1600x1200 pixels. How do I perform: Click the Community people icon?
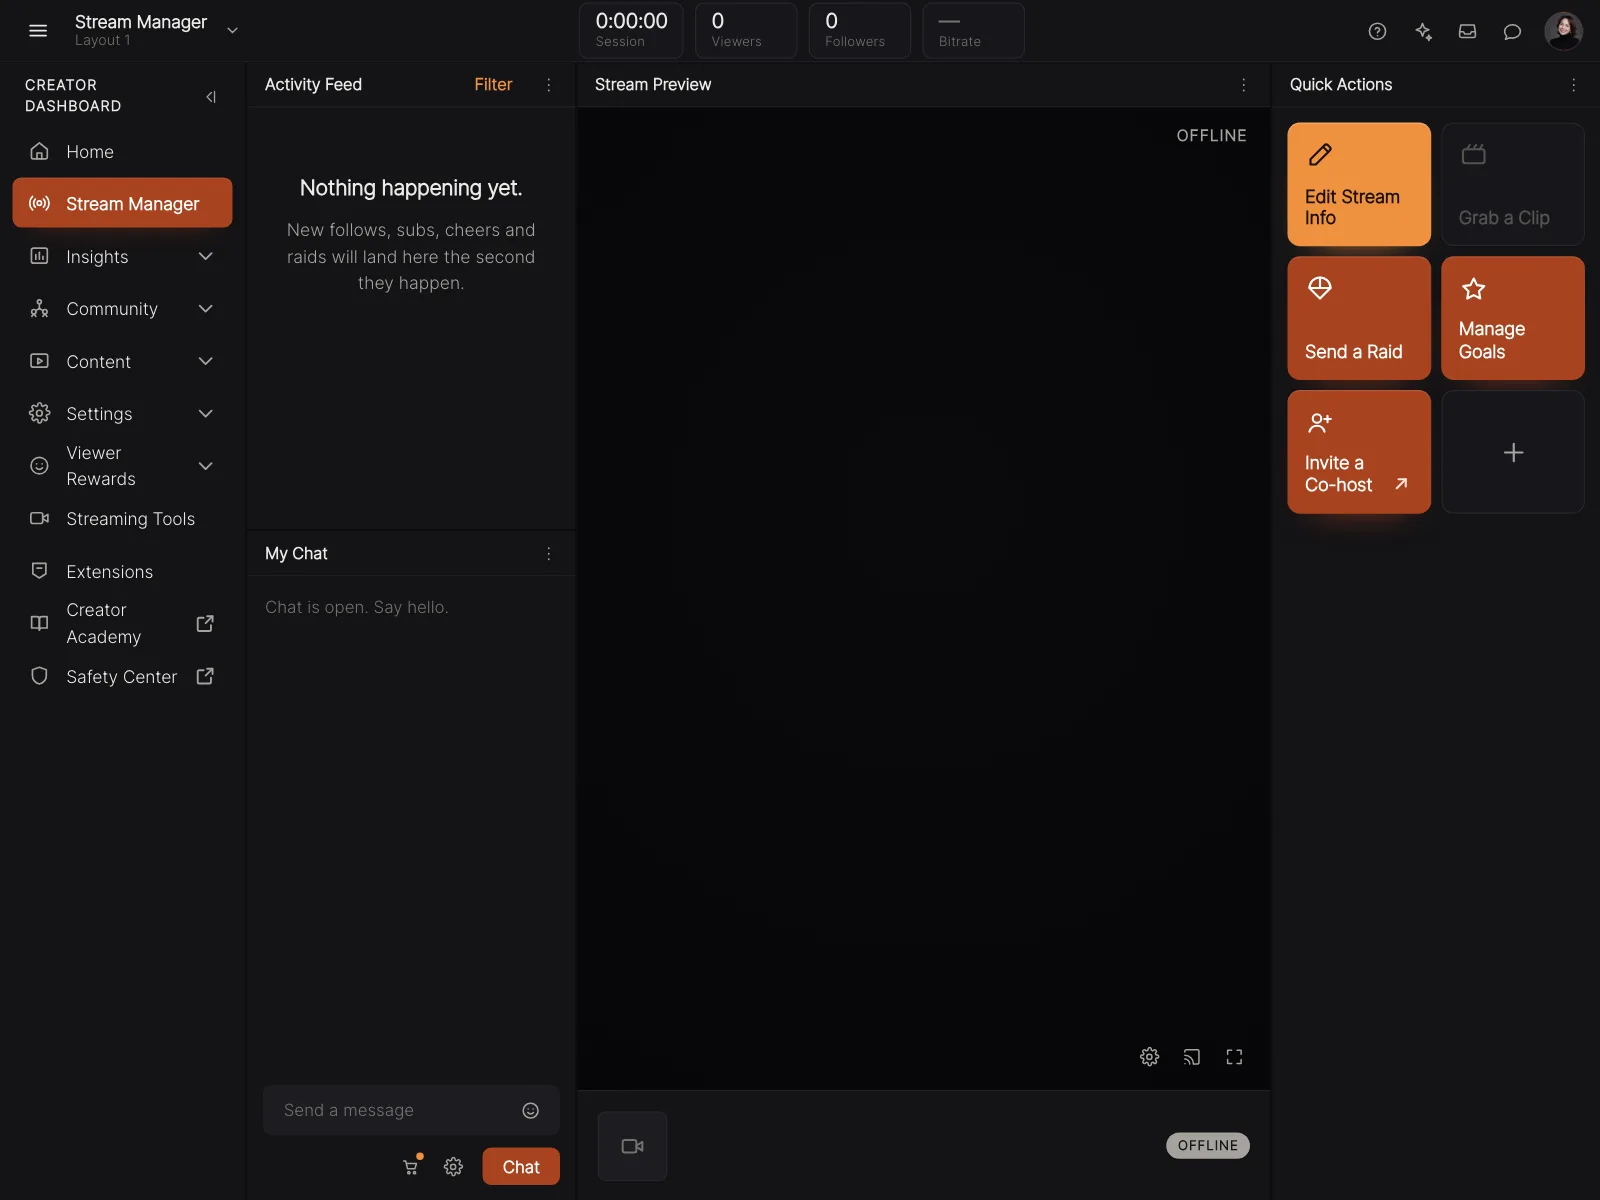39,308
